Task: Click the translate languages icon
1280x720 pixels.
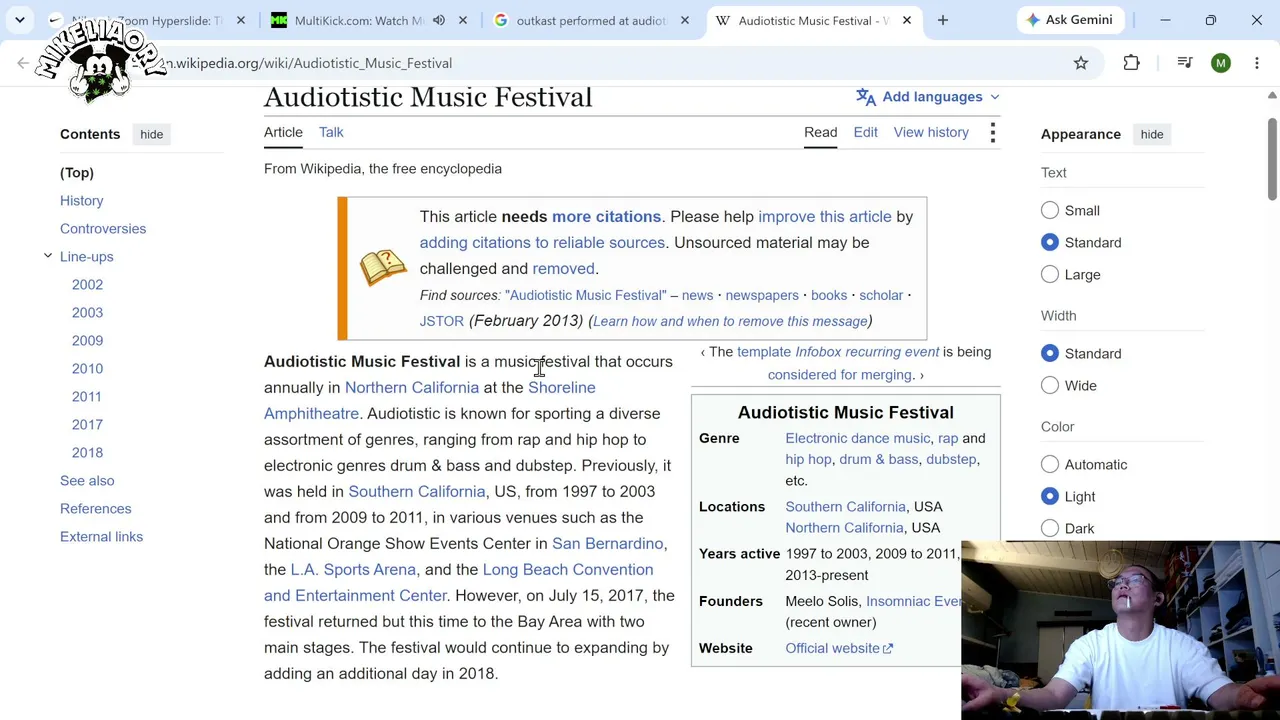Action: (866, 97)
